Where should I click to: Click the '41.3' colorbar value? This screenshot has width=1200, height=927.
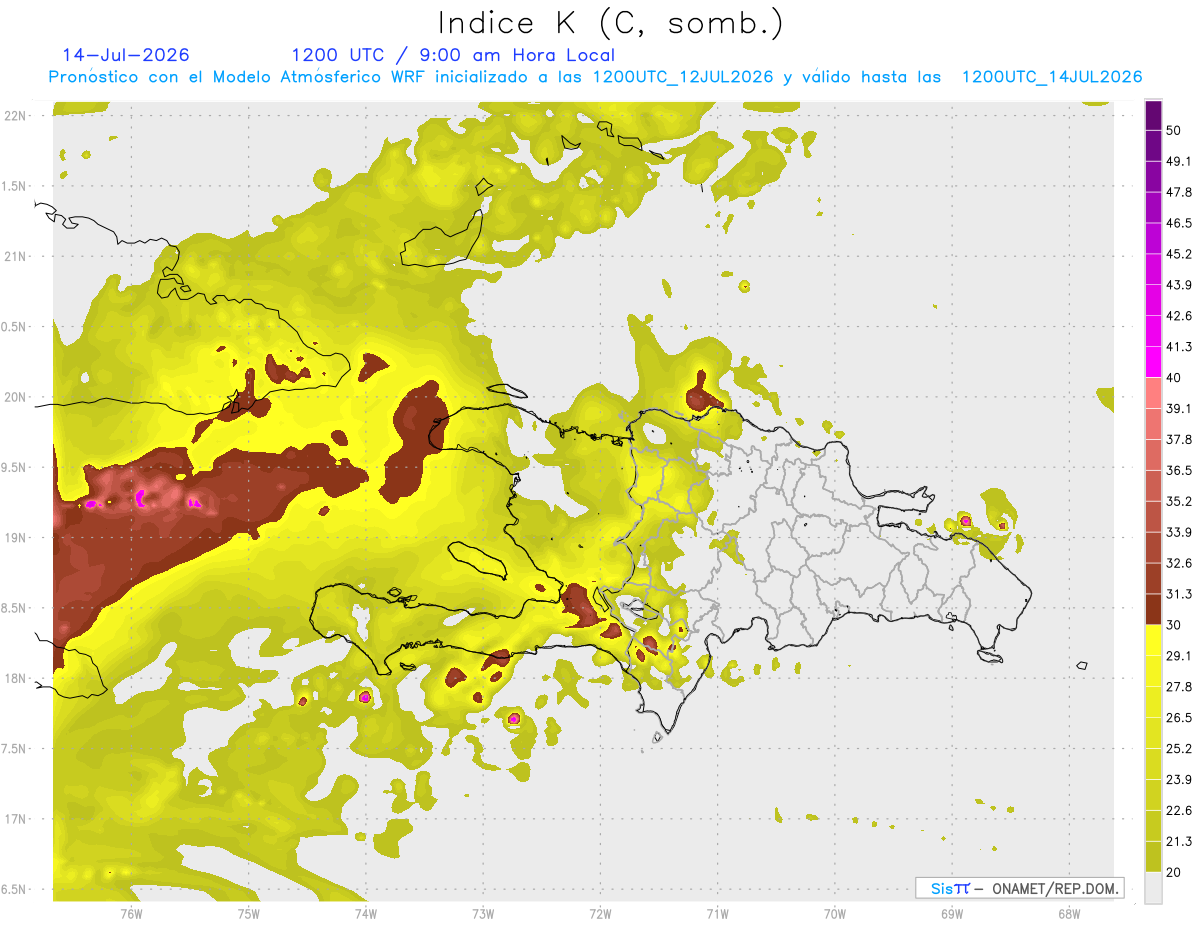(x=1179, y=347)
